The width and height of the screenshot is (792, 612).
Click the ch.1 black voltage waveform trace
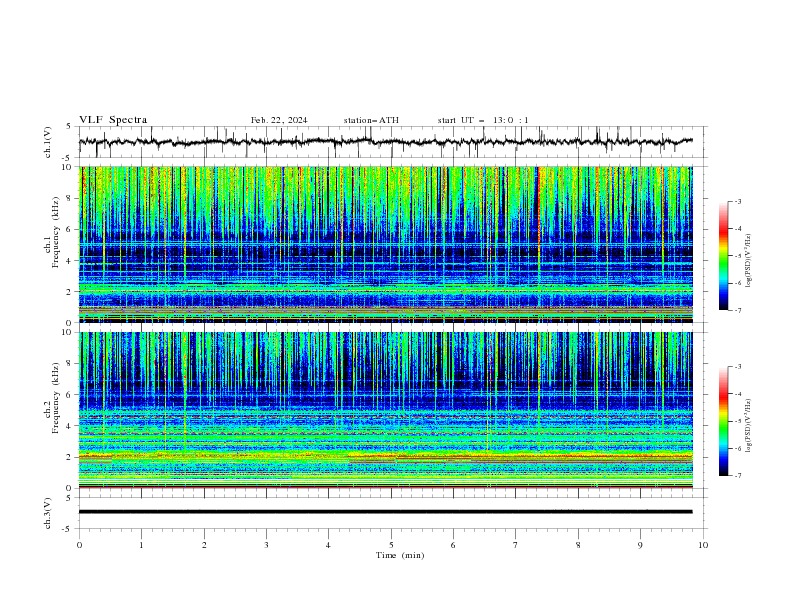(x=385, y=142)
